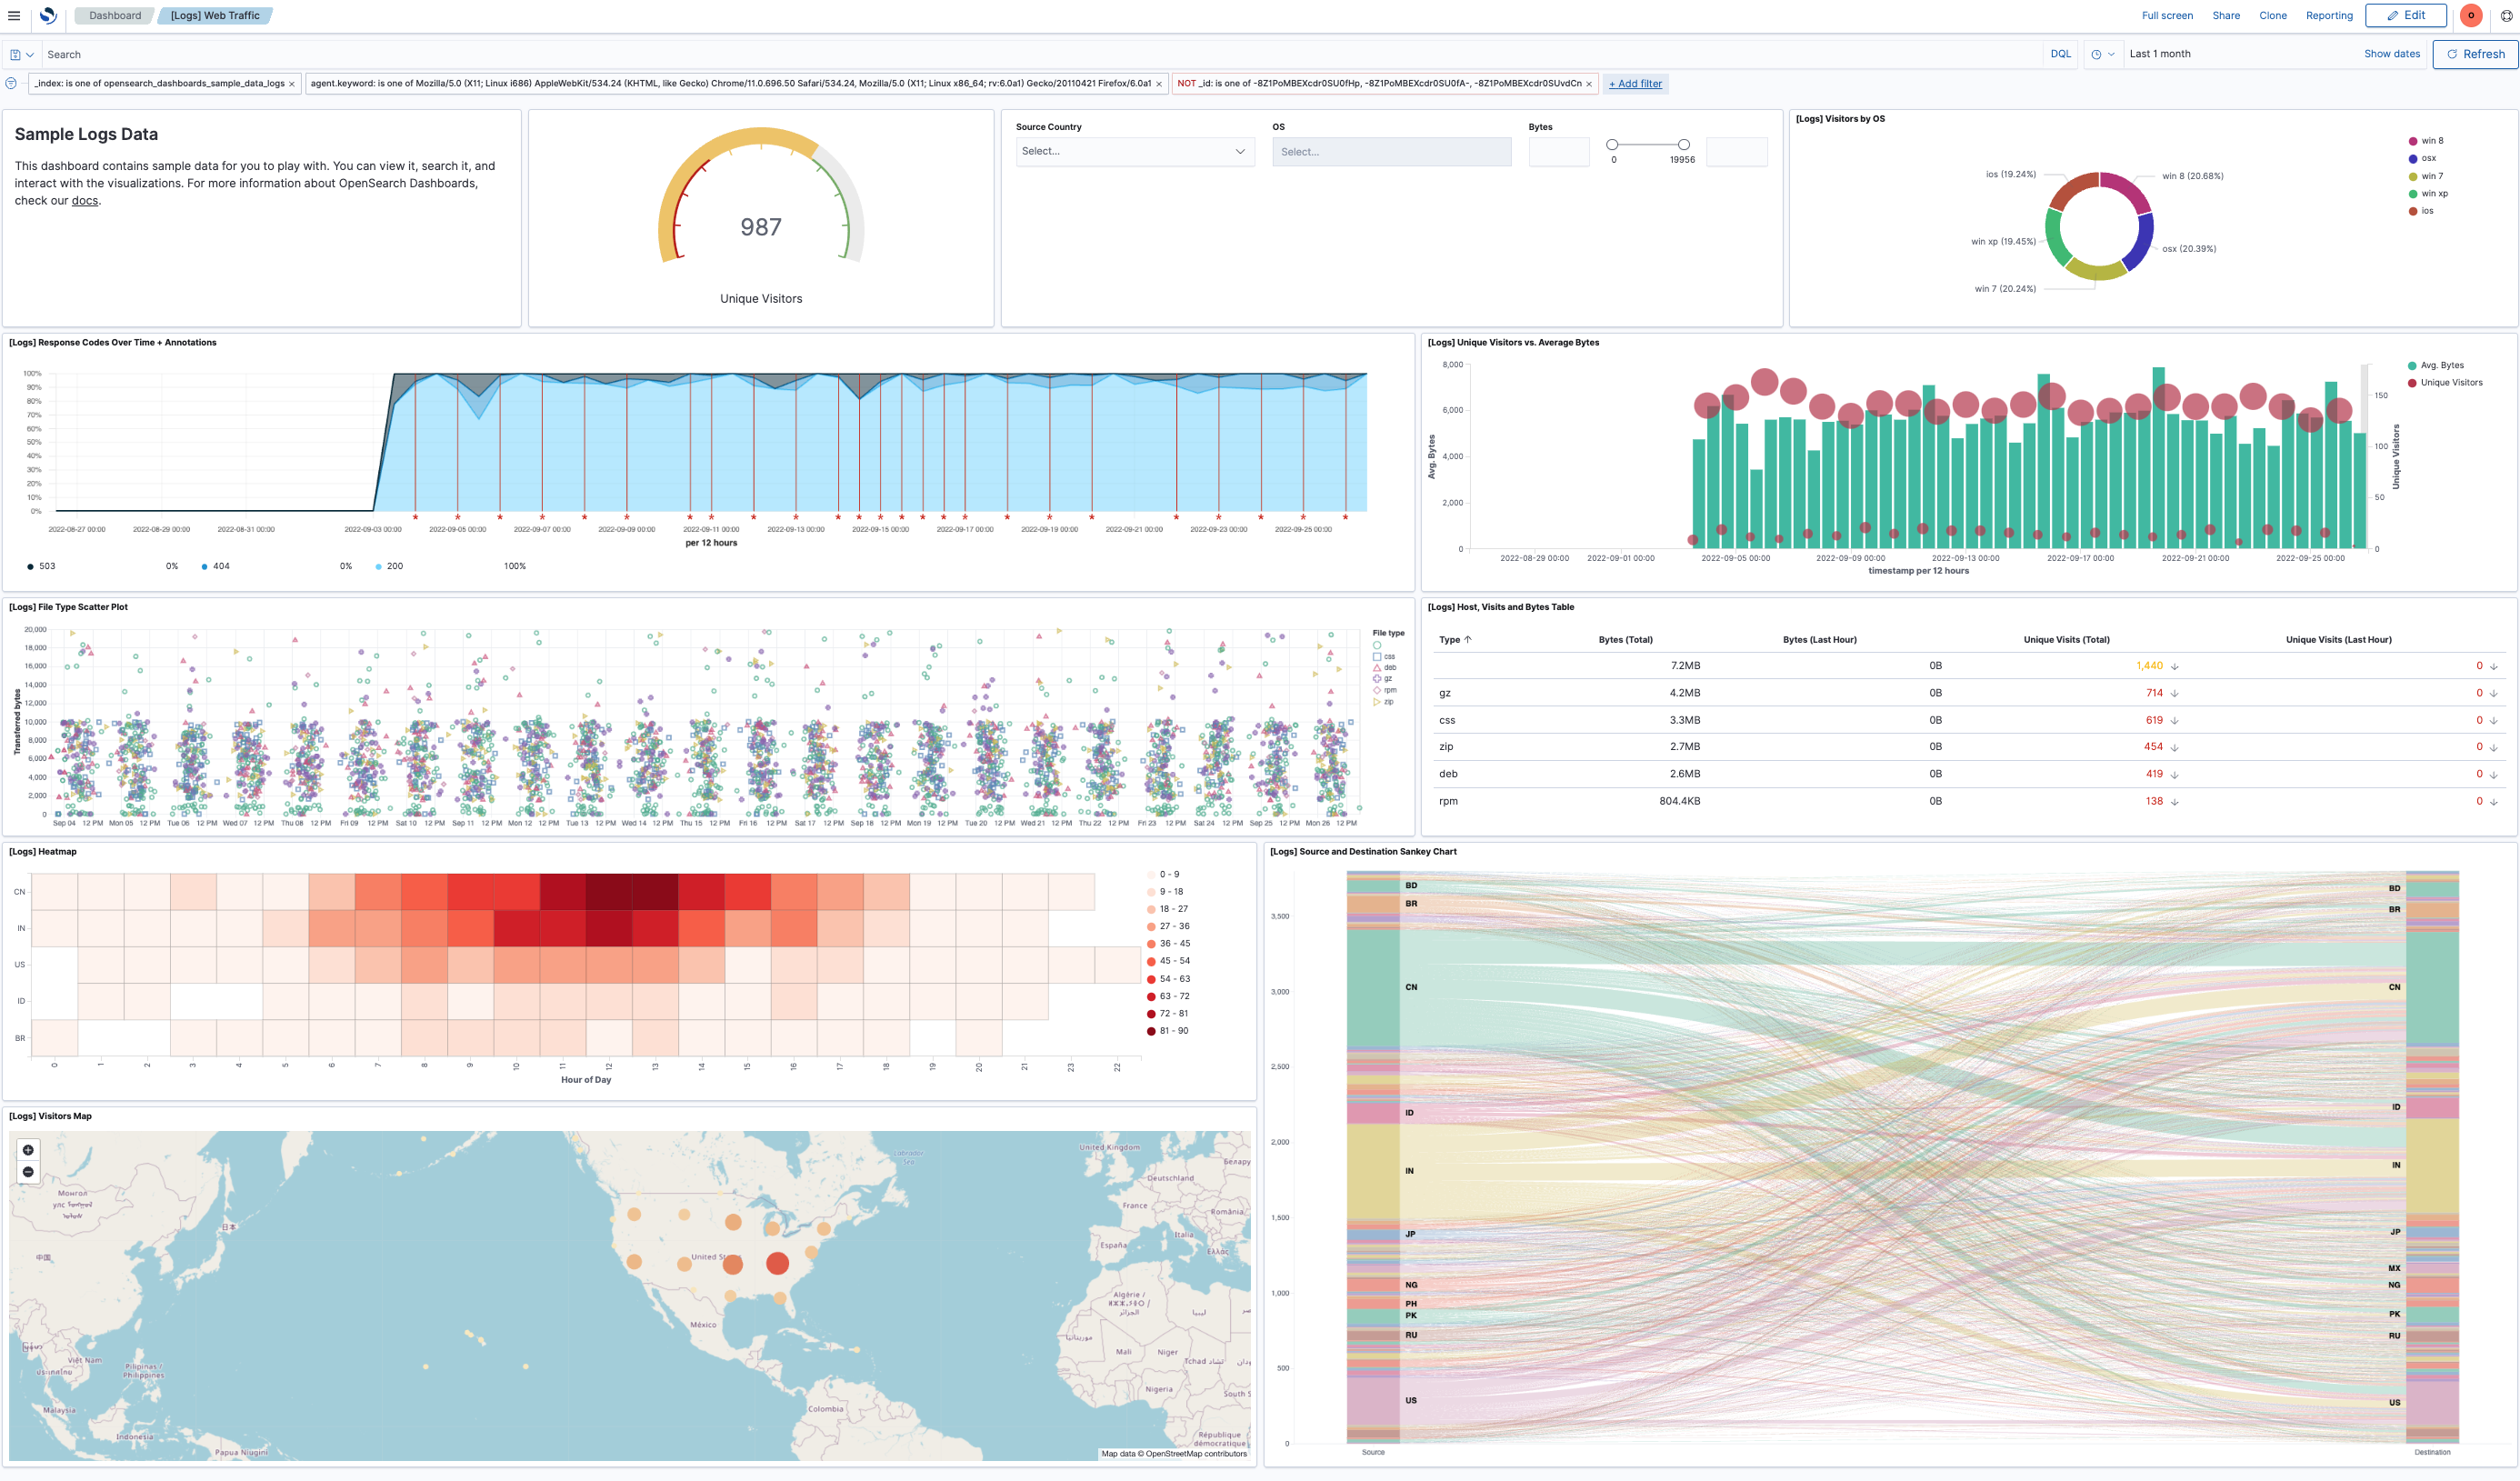The height and width of the screenshot is (1481, 2520).
Task: Remove the _index filter pill
Action: 292,84
